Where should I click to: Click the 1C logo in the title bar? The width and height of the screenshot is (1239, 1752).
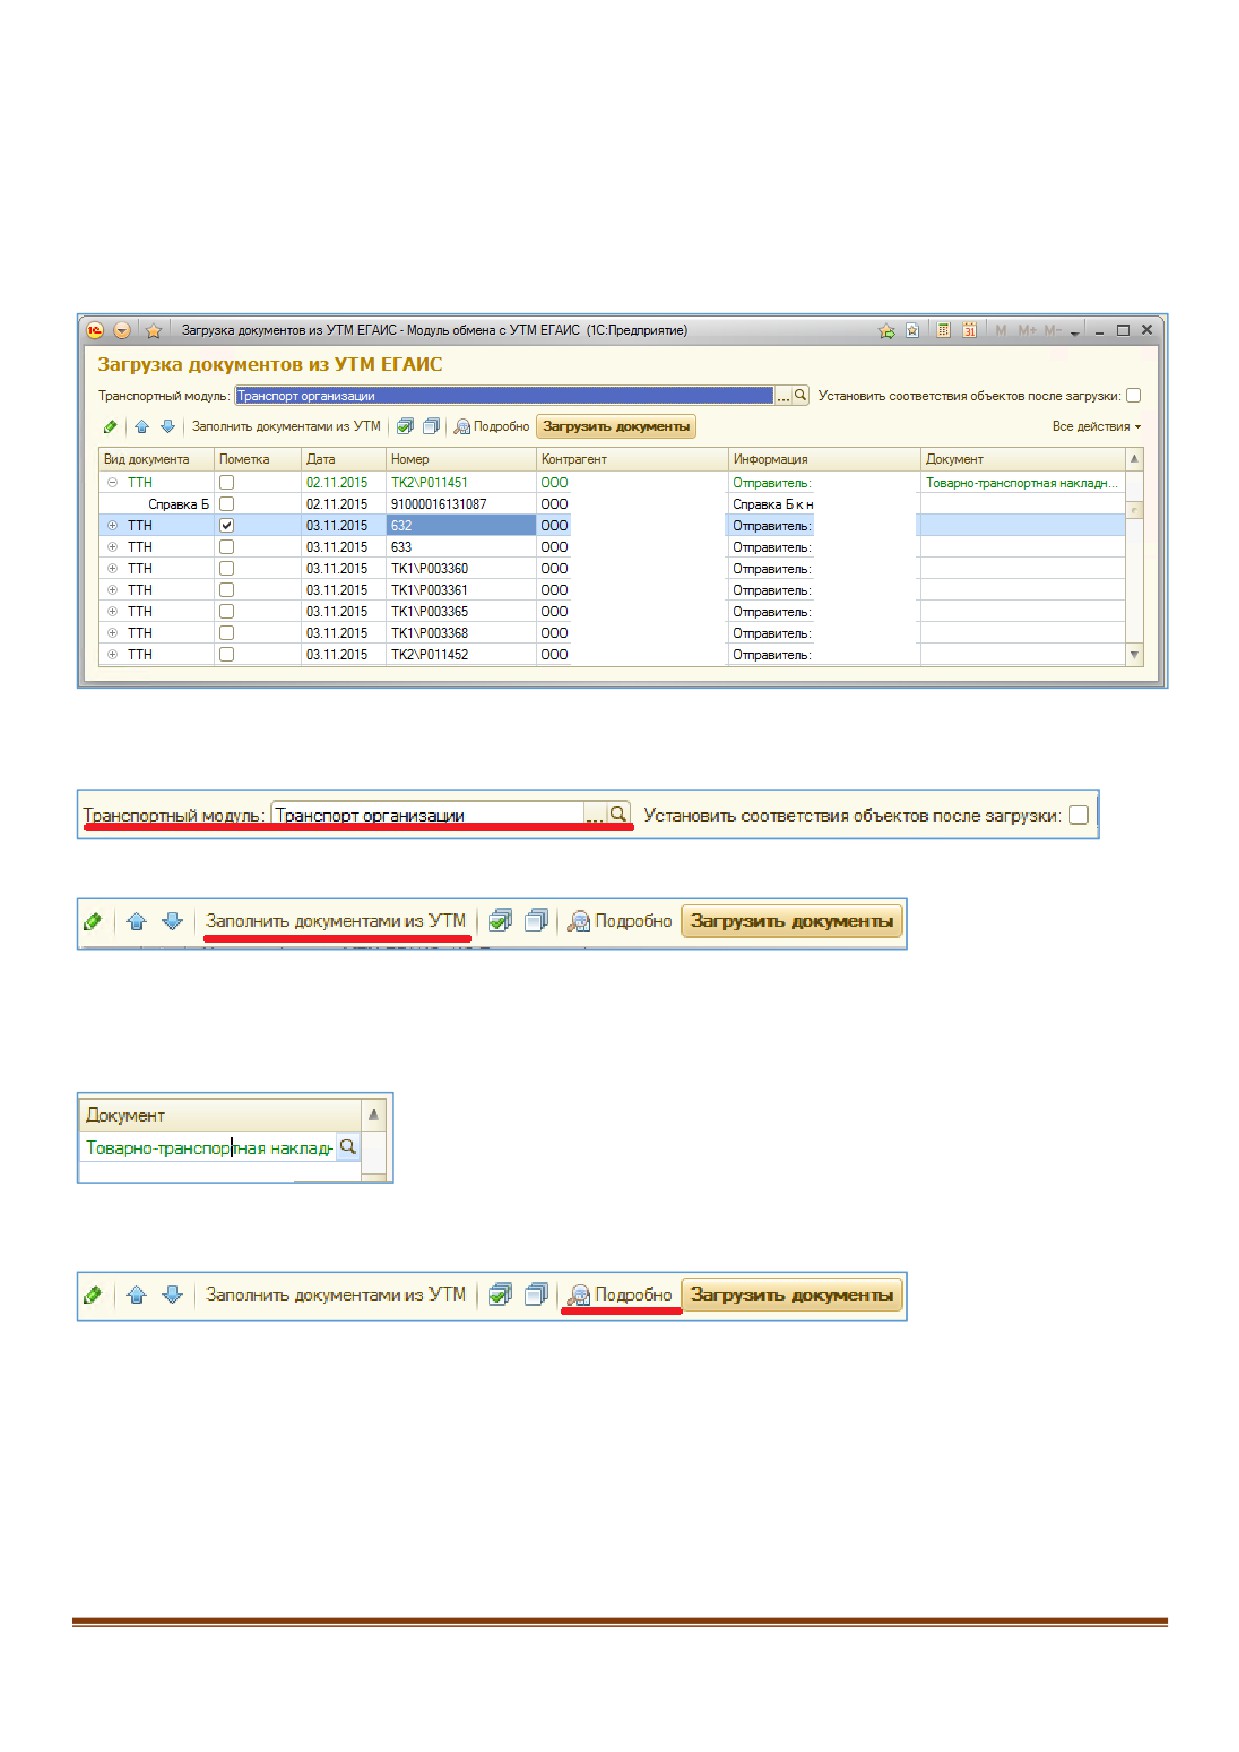[95, 330]
